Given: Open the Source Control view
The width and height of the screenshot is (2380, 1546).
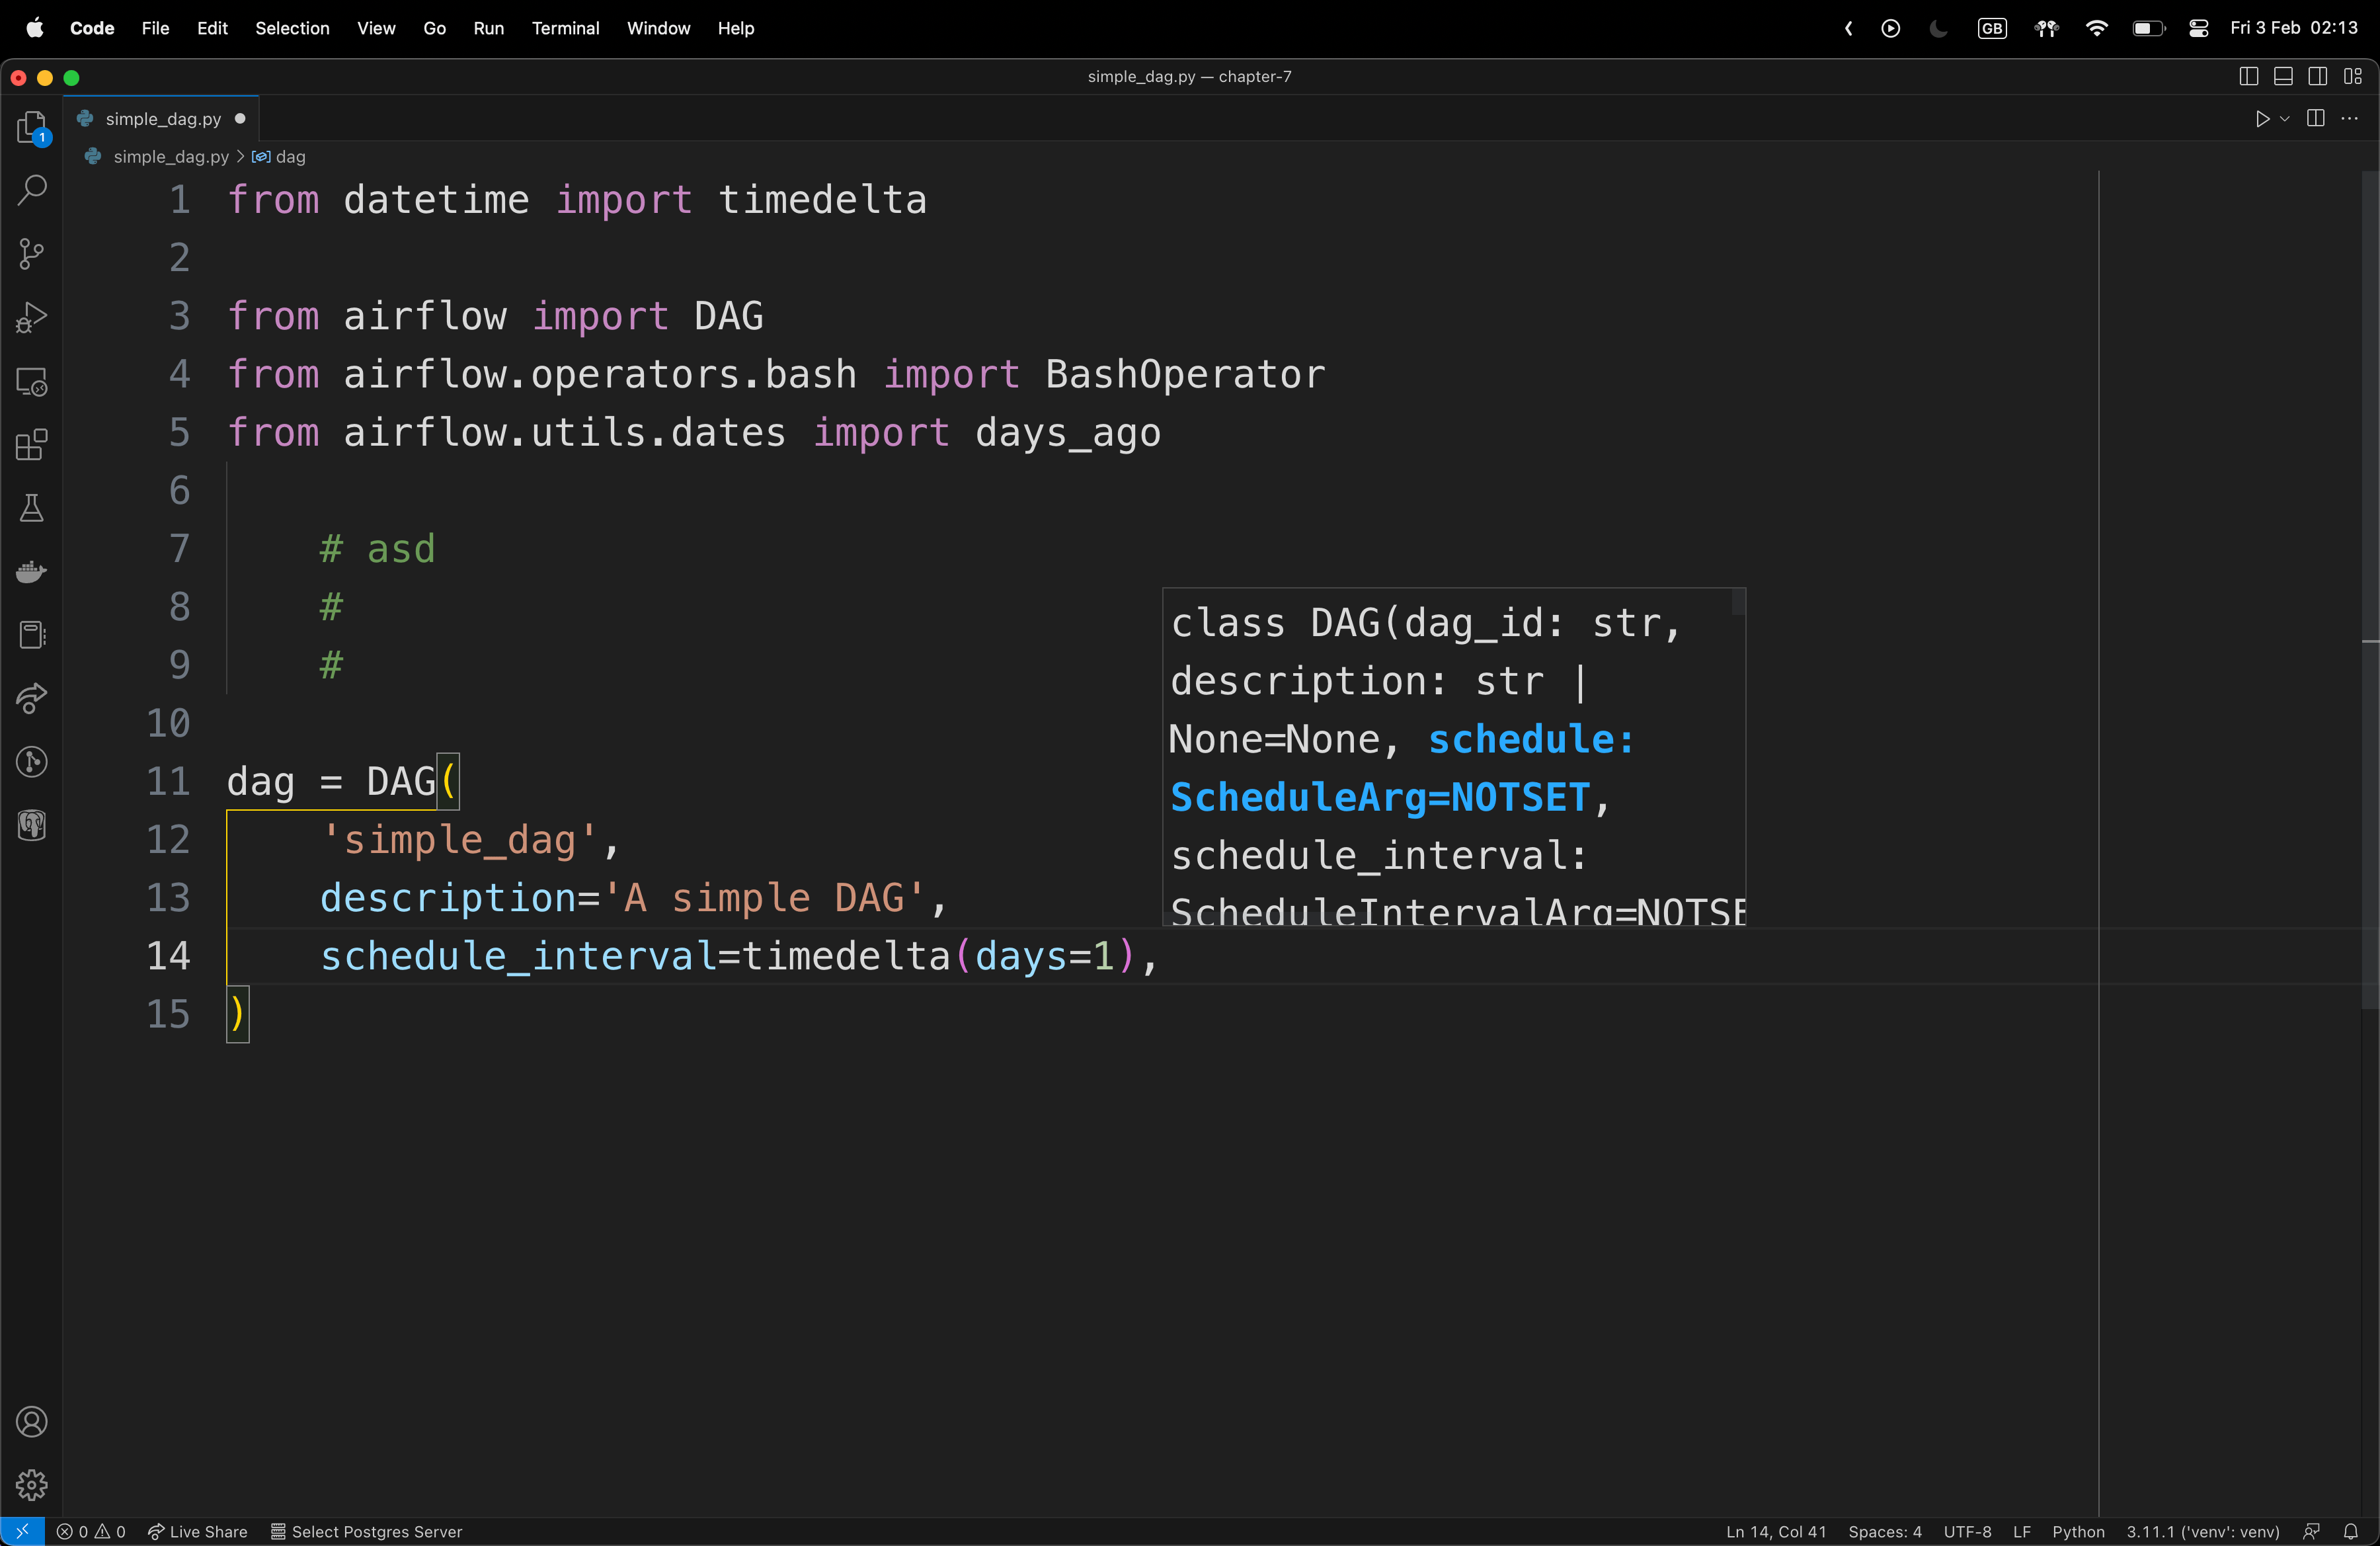Looking at the screenshot, I should [31, 254].
